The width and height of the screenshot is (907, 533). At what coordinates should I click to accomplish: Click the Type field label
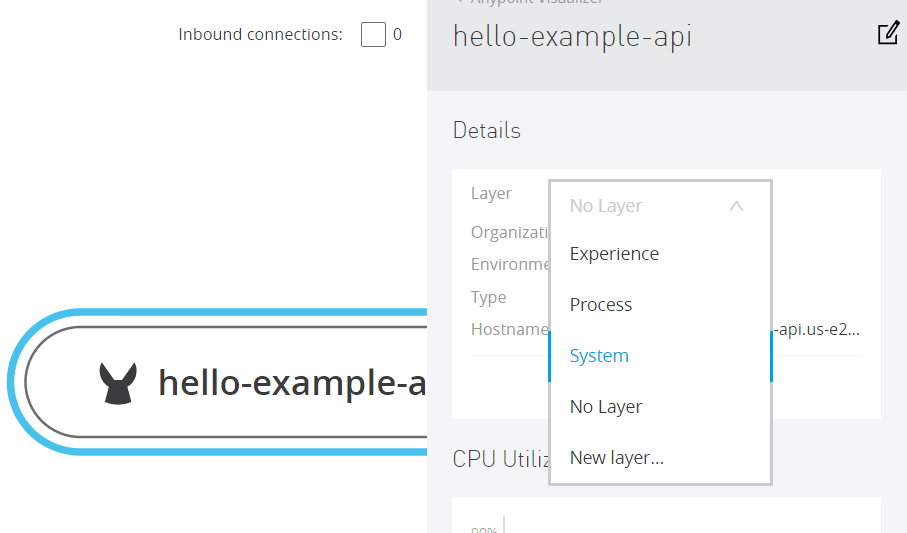tap(488, 297)
